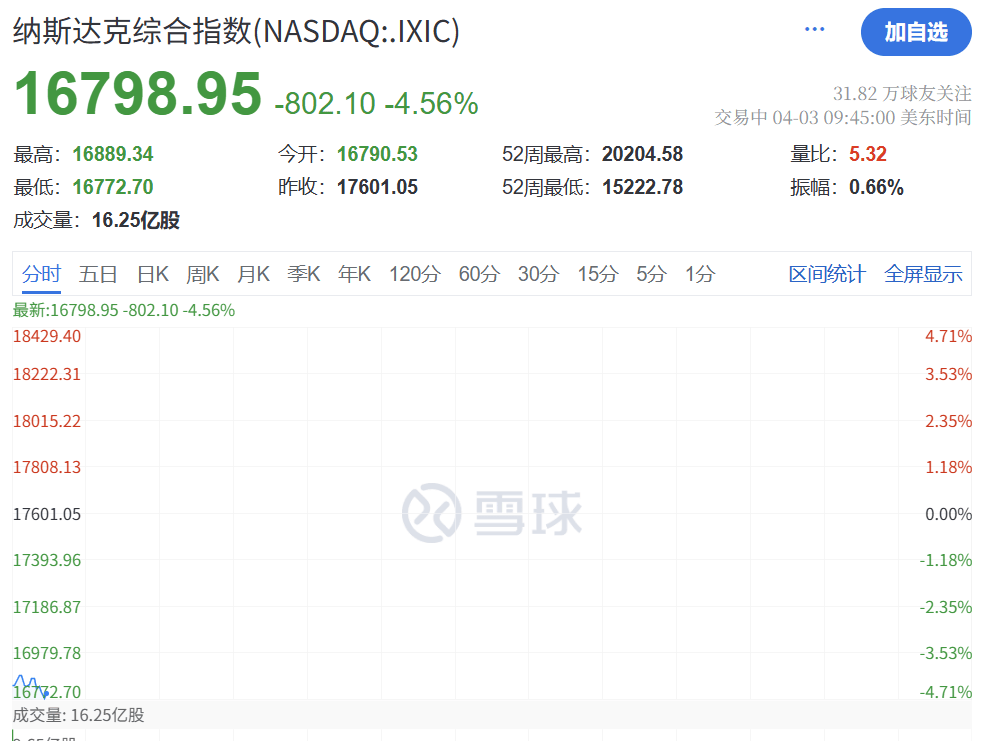This screenshot has height=741, width=994.
Task: Select the 120分 interval tab
Action: coord(414,273)
